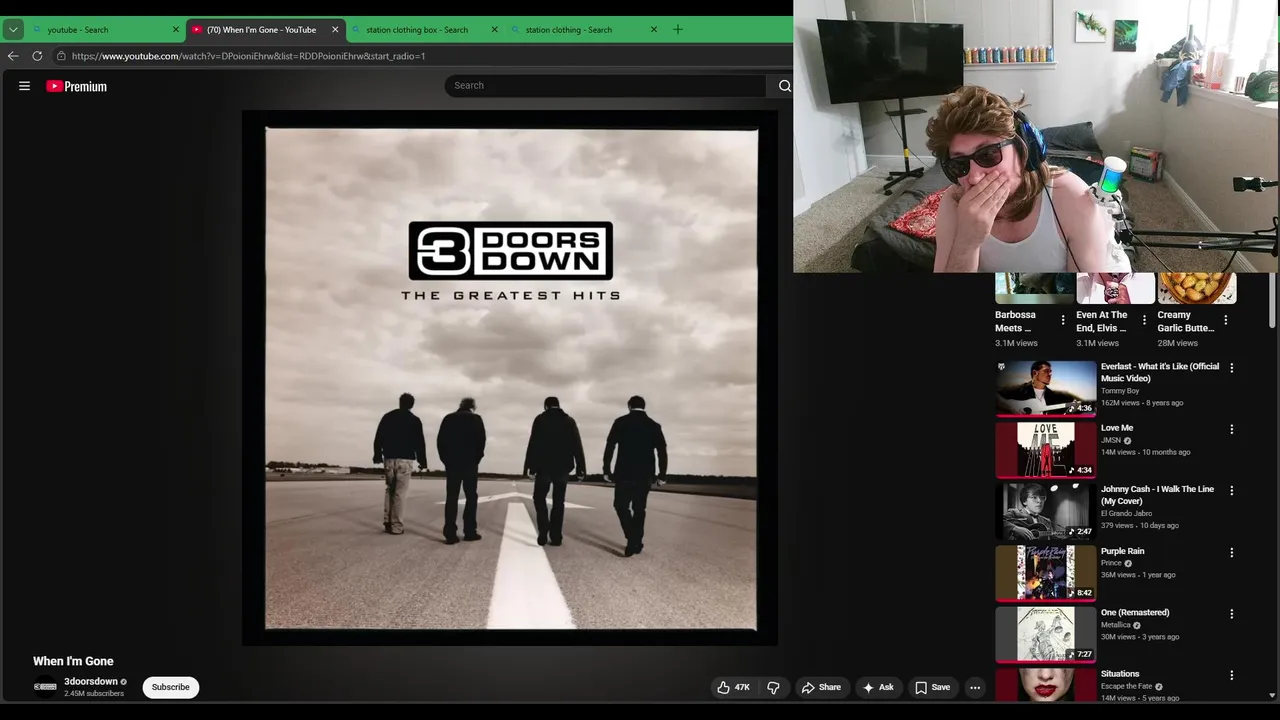Screen dimensions: 1280x720
Task: Open the 'Creamy Garlic Butte...' video title
Action: (x=1186, y=321)
